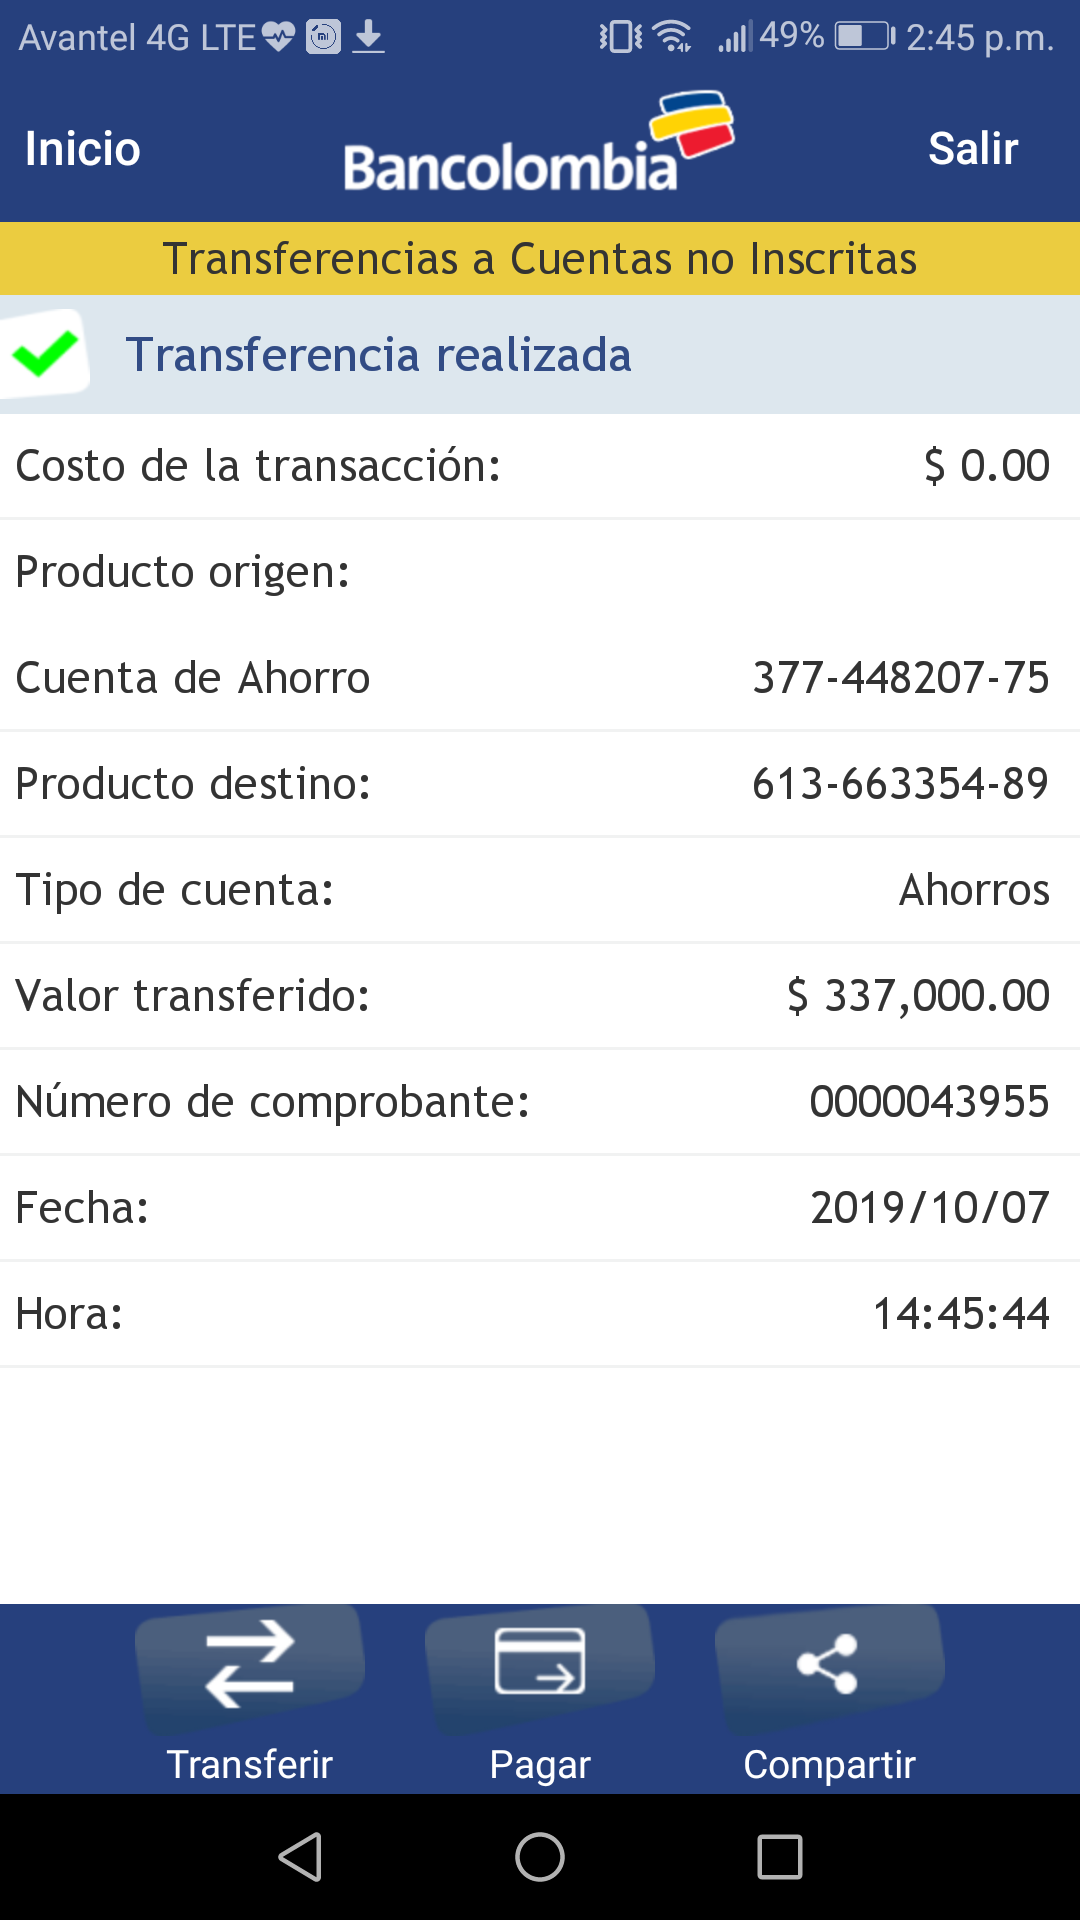The image size is (1080, 1920).
Task: Log out with Salir
Action: click(x=973, y=149)
